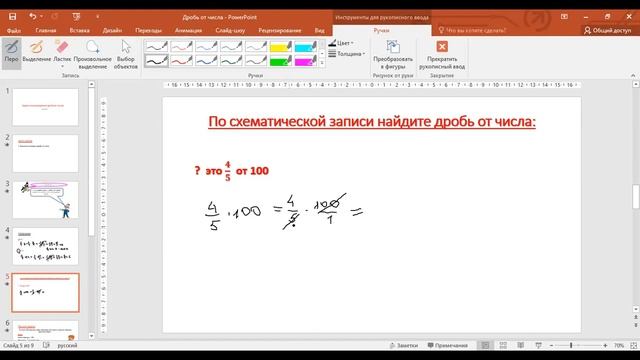The height and width of the screenshot is (360, 640).
Task: Pick the thin black pen in top row
Action: pyautogui.click(x=157, y=47)
